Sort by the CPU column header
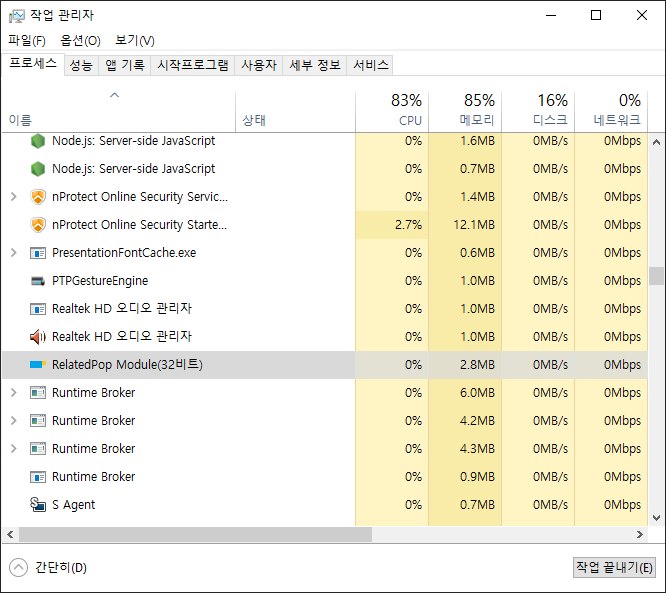666x593 pixels. click(392, 111)
